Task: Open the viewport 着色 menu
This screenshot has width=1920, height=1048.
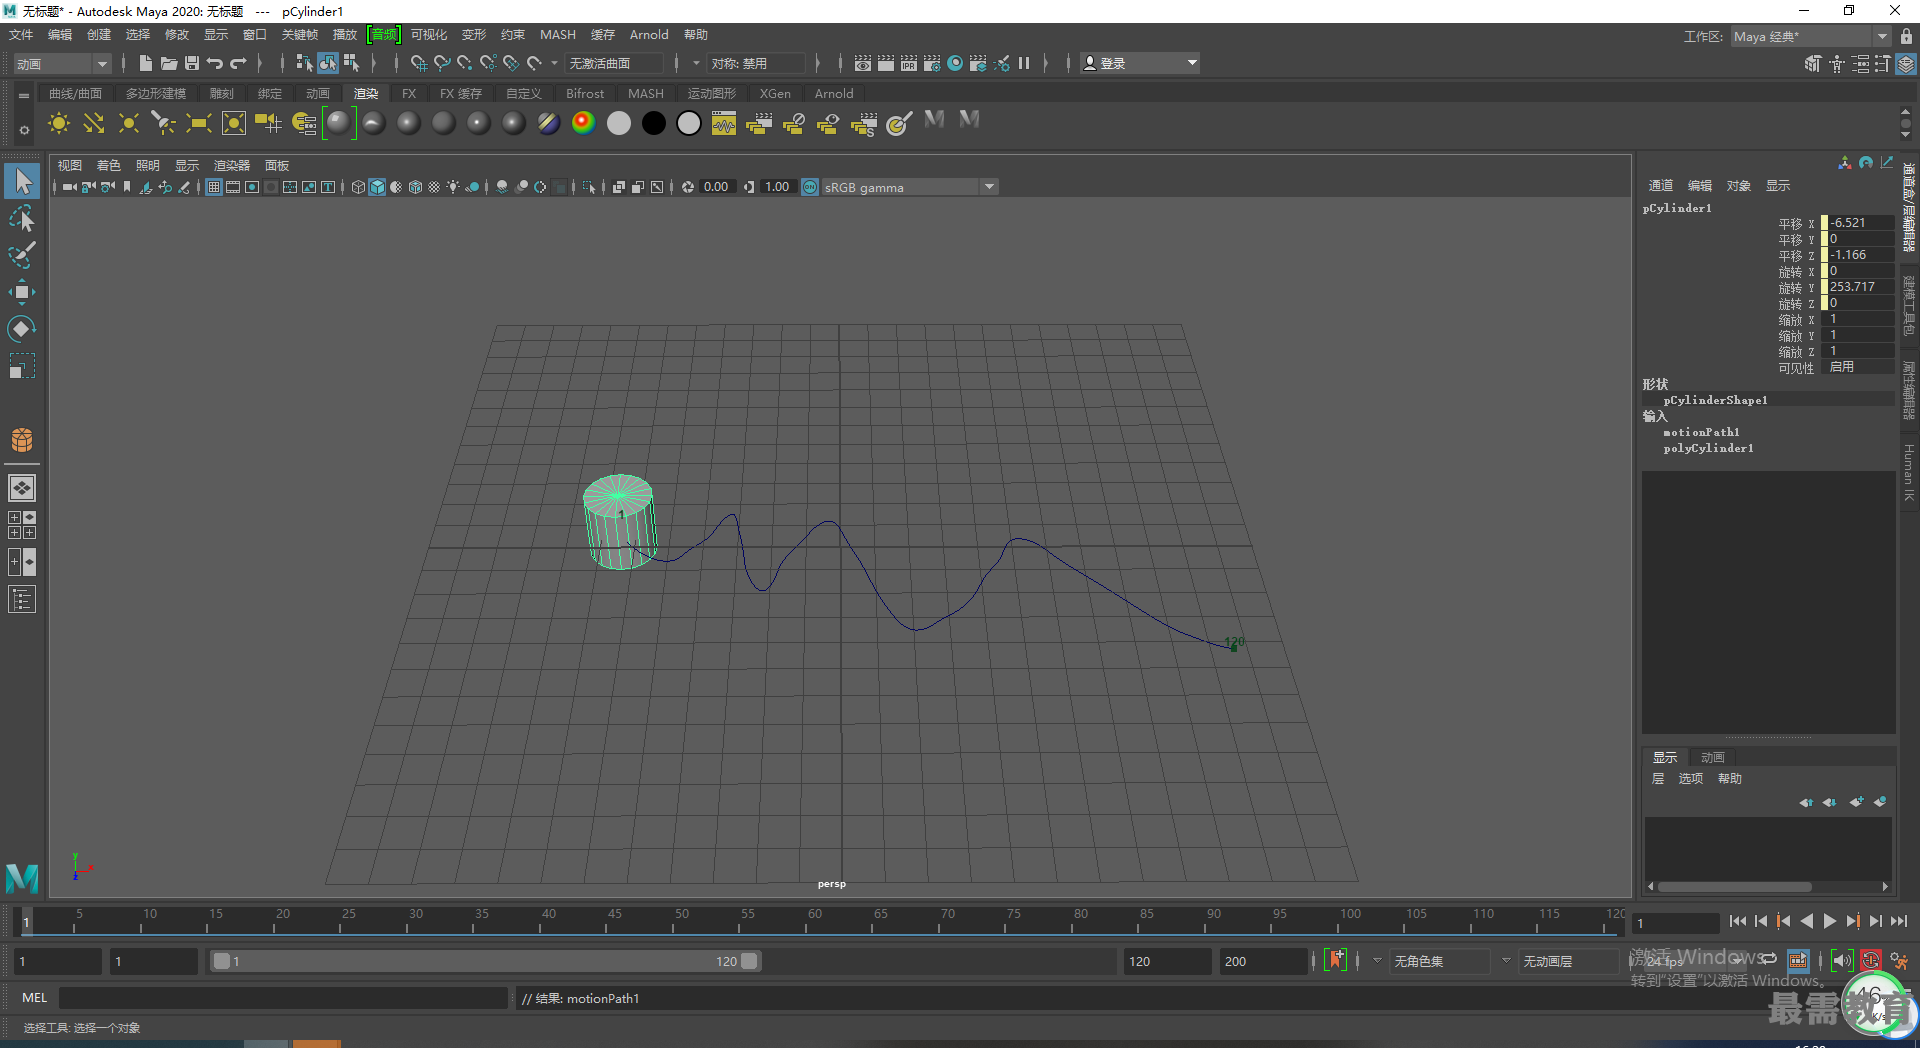Action: tap(108, 166)
